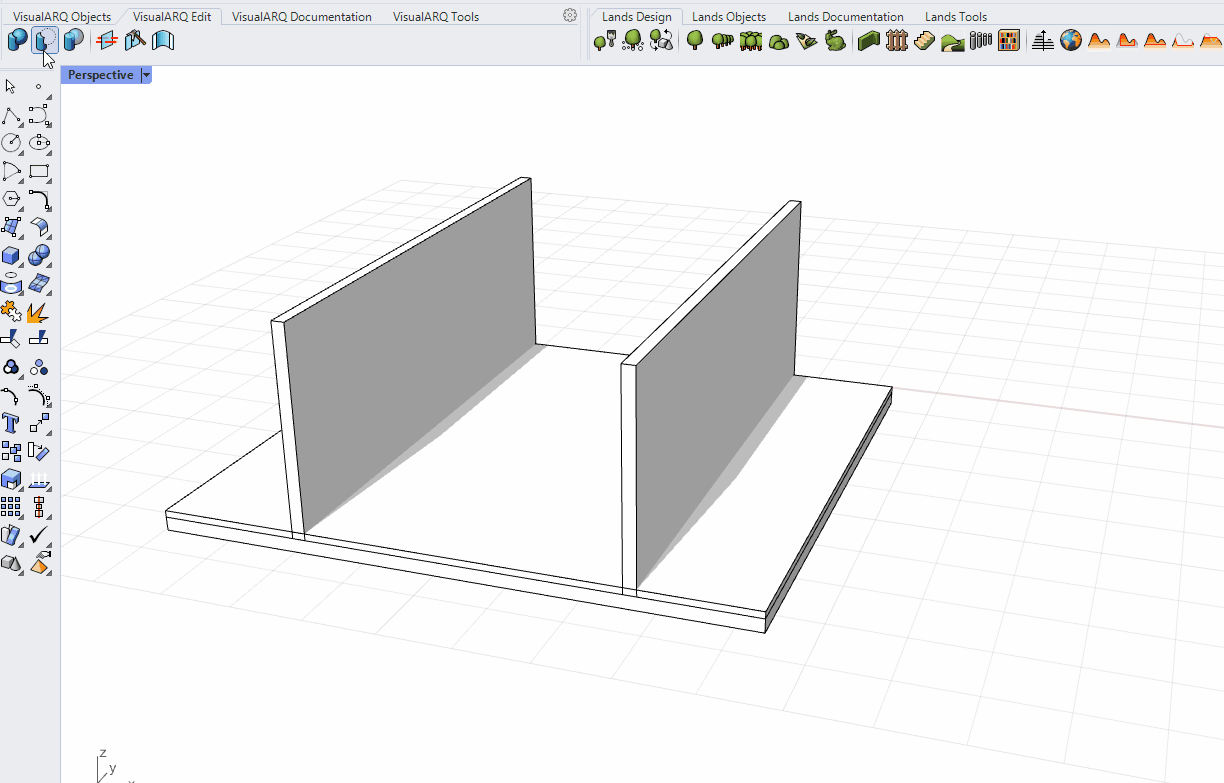This screenshot has height=783, width=1224.
Task: Click the trees with rotate arrows icon
Action: coord(661,40)
